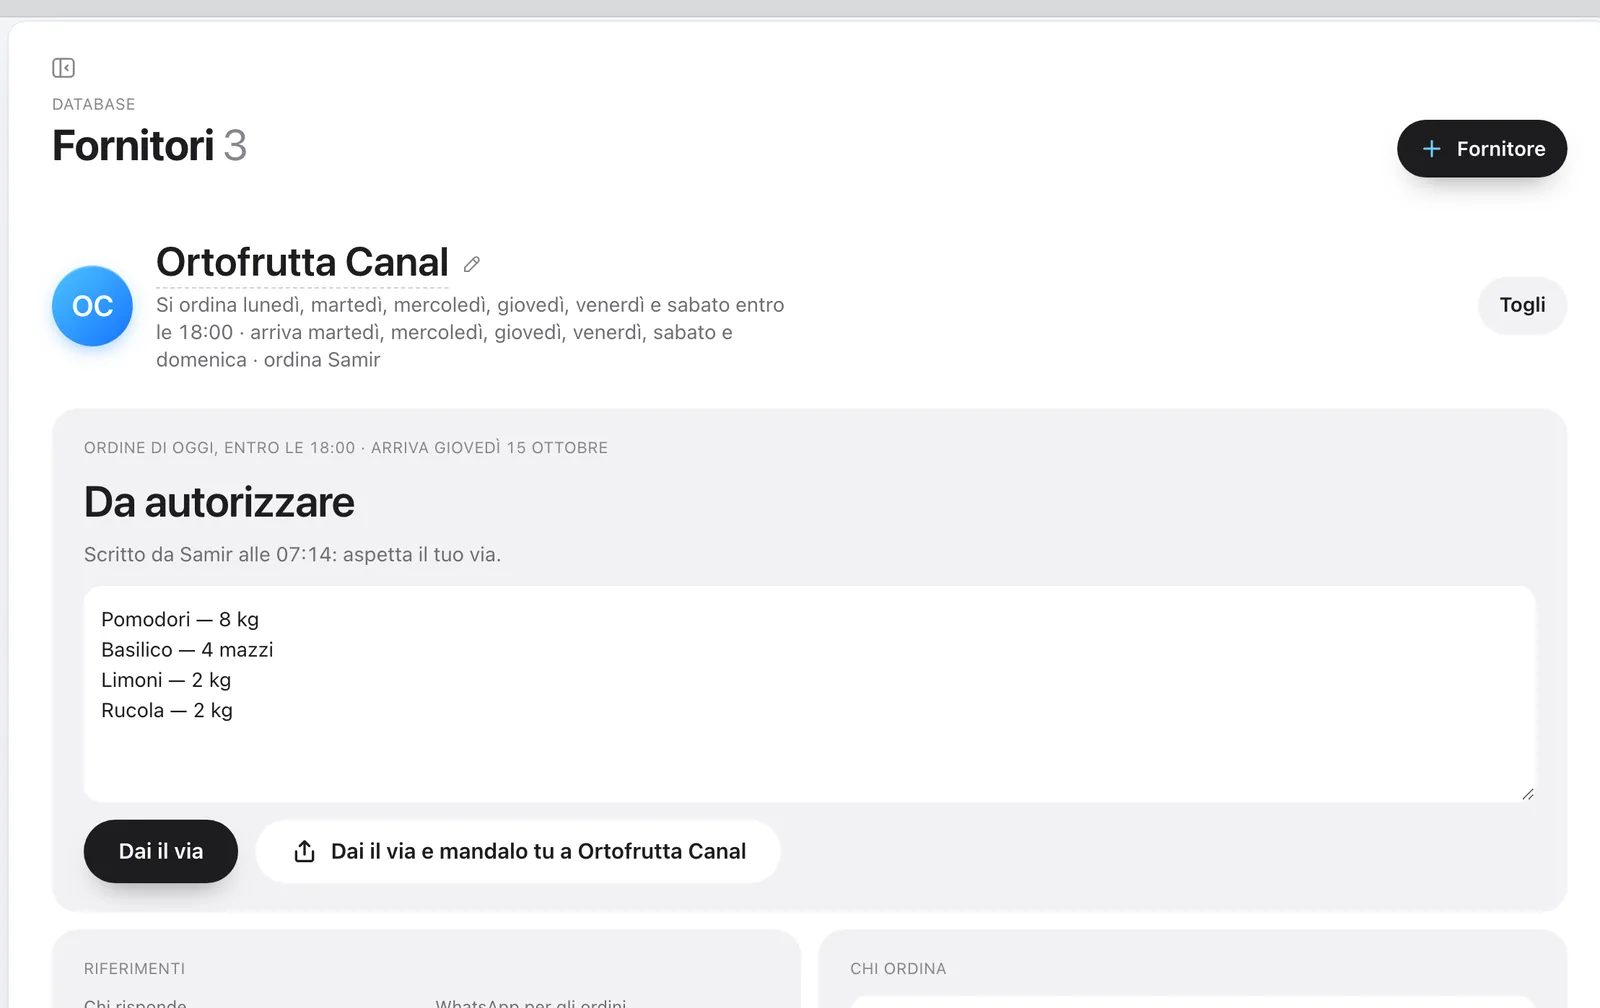Click inside the order list text area
This screenshot has width=1600, height=1008.
810,694
